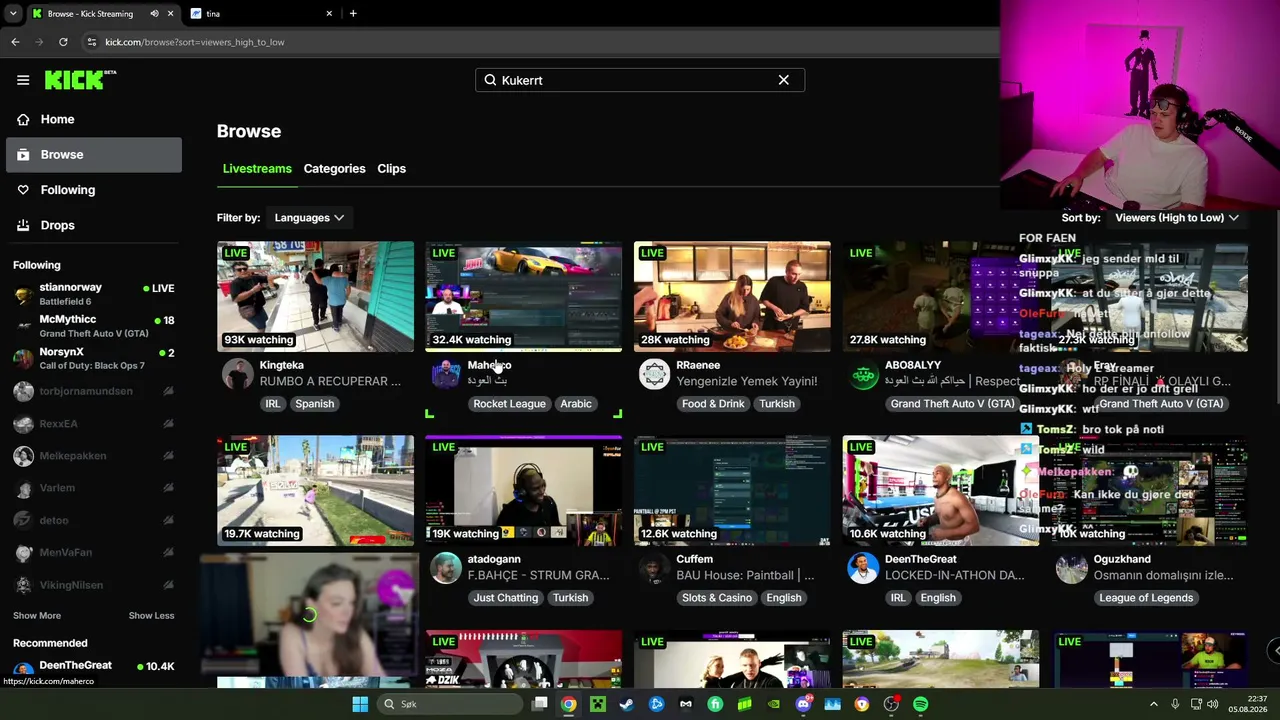Close the tina tab
Screen dimensions: 1280x720
tap(329, 13)
